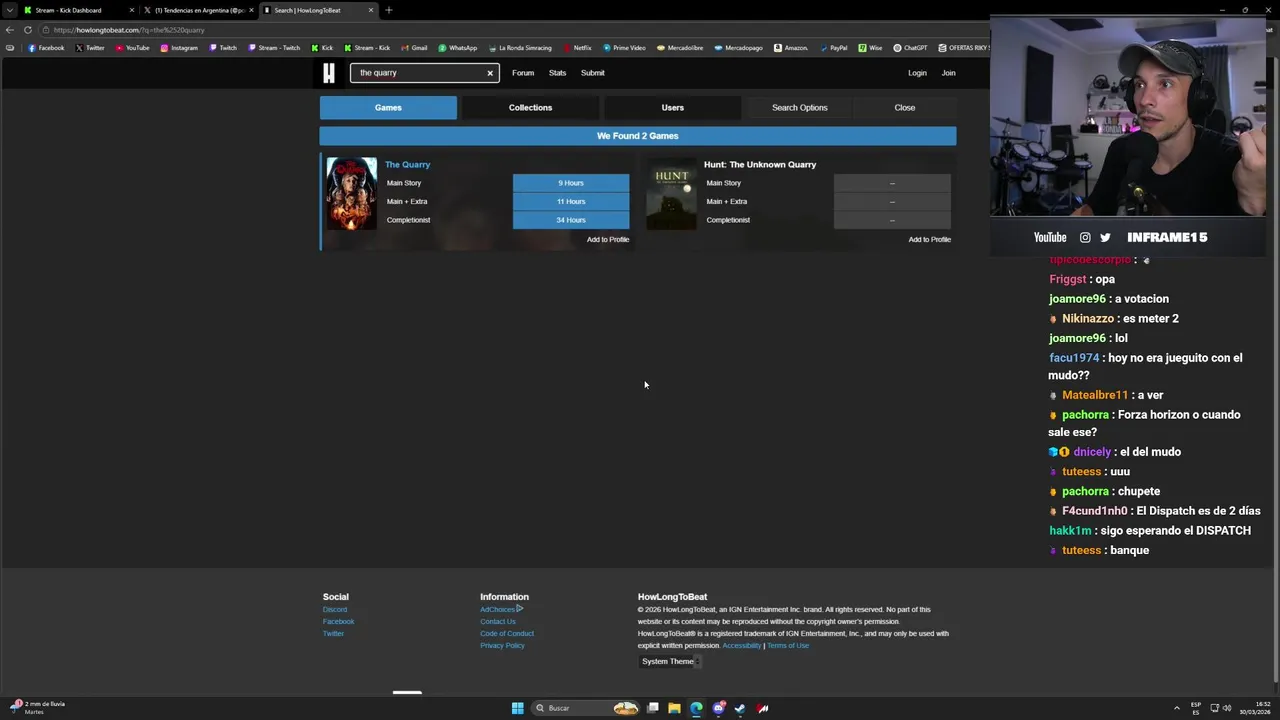Open the Privacy Policy footer link
1280x720 pixels.
pos(502,646)
